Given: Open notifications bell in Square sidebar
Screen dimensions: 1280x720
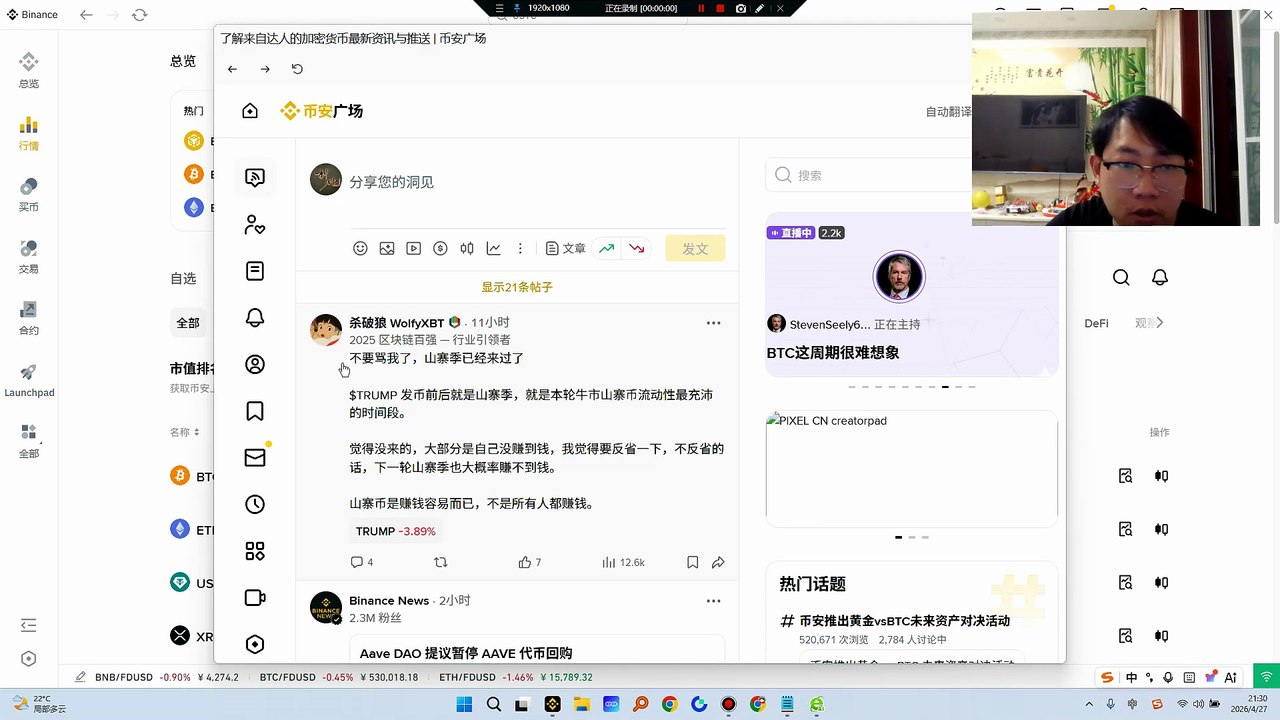Looking at the screenshot, I should [255, 318].
